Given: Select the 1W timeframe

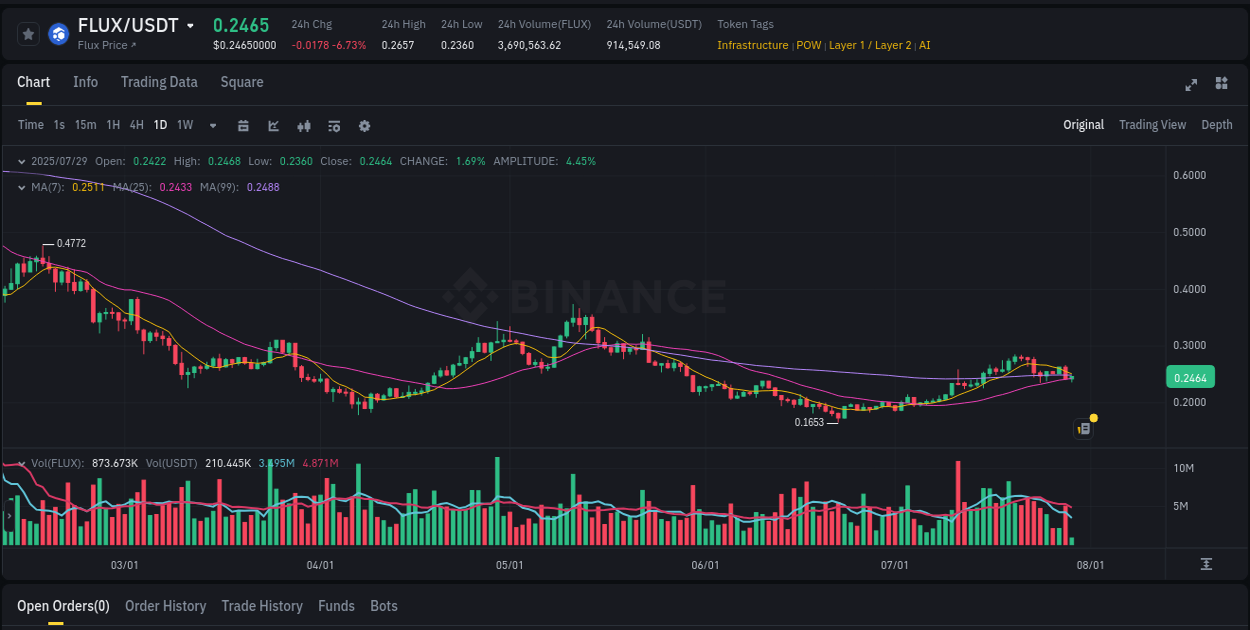Looking at the screenshot, I should (x=184, y=125).
